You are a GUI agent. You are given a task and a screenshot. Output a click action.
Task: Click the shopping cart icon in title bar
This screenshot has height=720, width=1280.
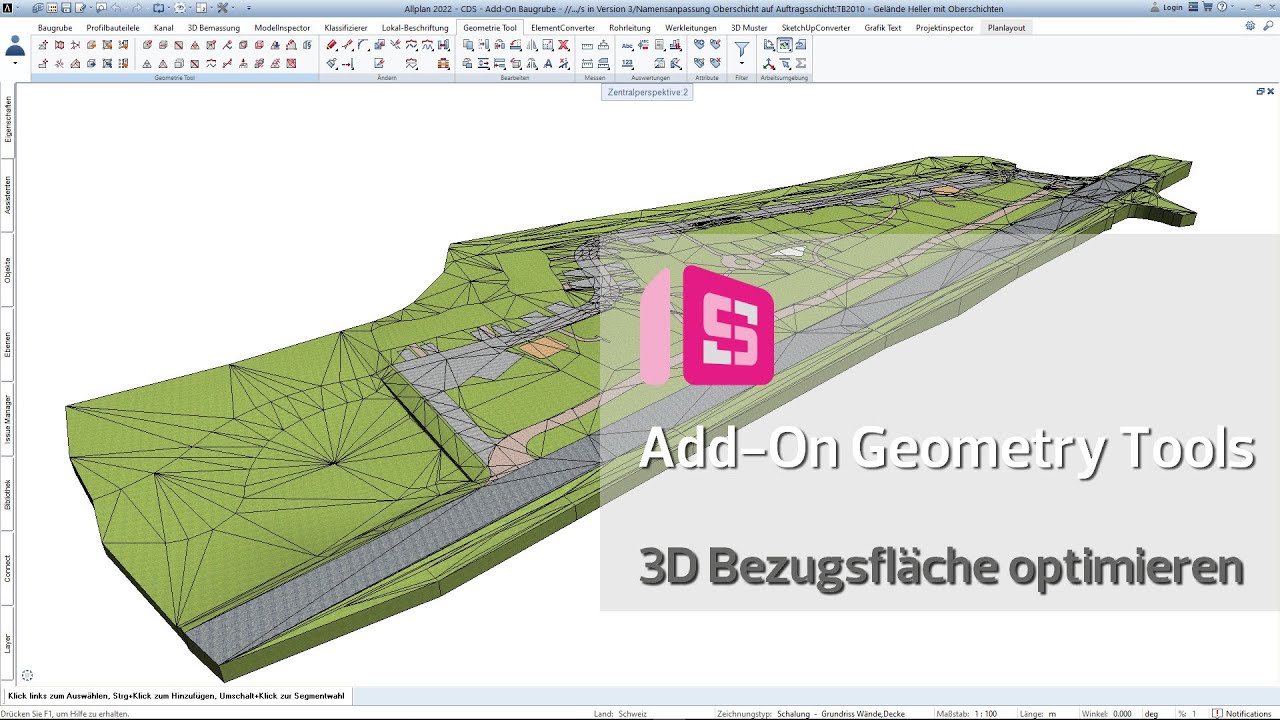pos(1206,7)
